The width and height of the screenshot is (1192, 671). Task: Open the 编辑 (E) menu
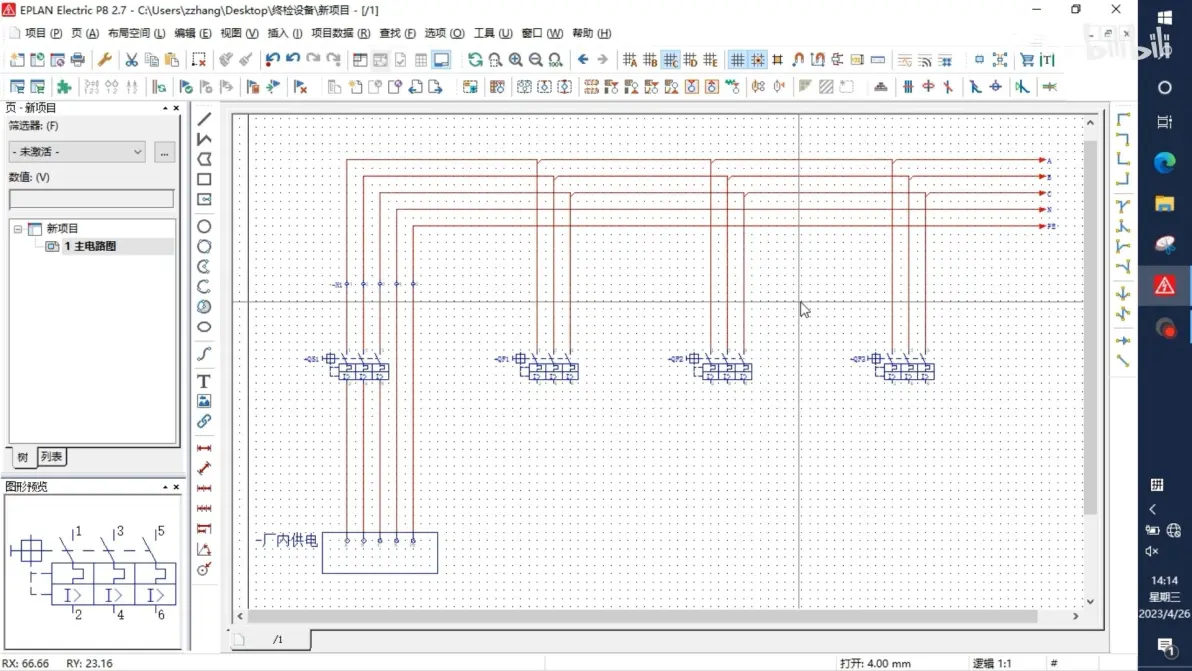(192, 33)
